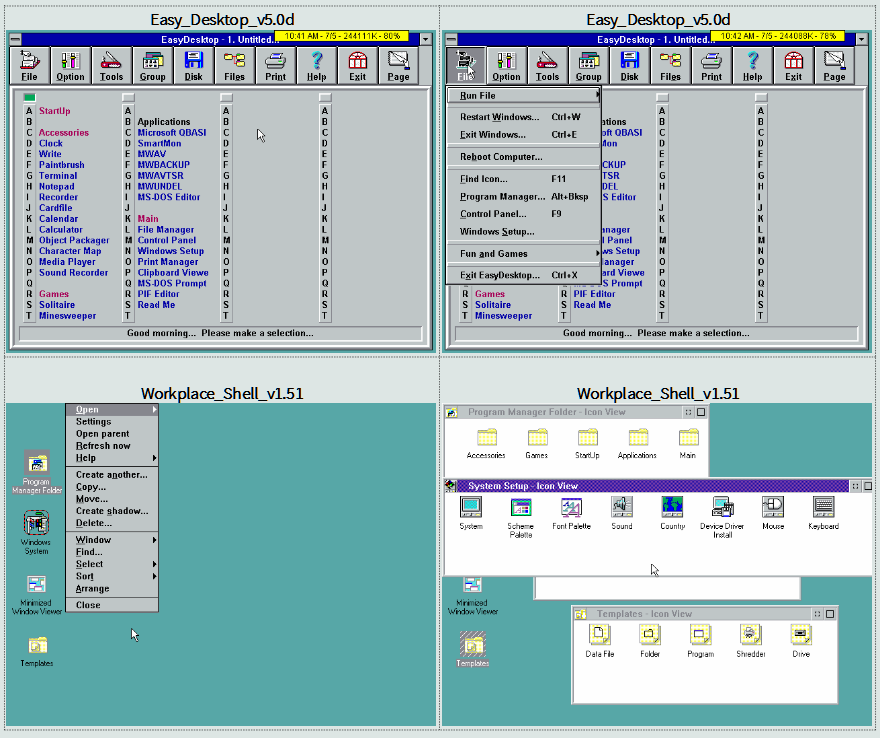
Task: Choose Control Panel... from the File menu
Action: pyautogui.click(x=524, y=214)
